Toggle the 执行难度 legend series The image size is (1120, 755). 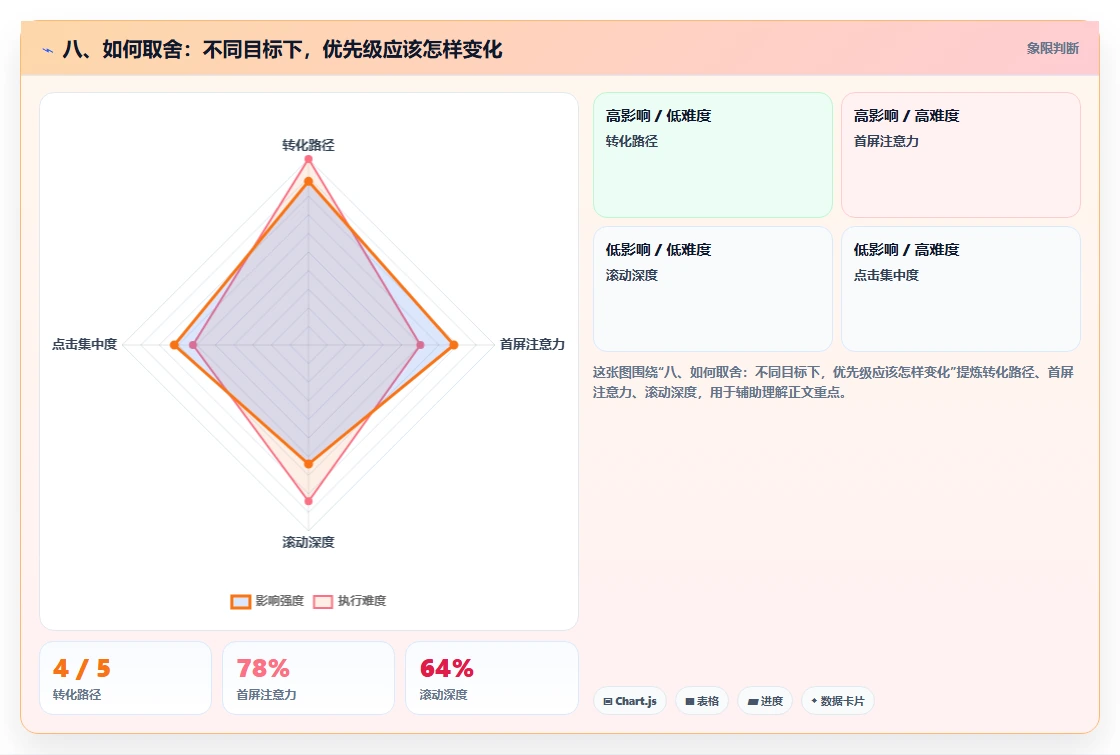(x=350, y=601)
